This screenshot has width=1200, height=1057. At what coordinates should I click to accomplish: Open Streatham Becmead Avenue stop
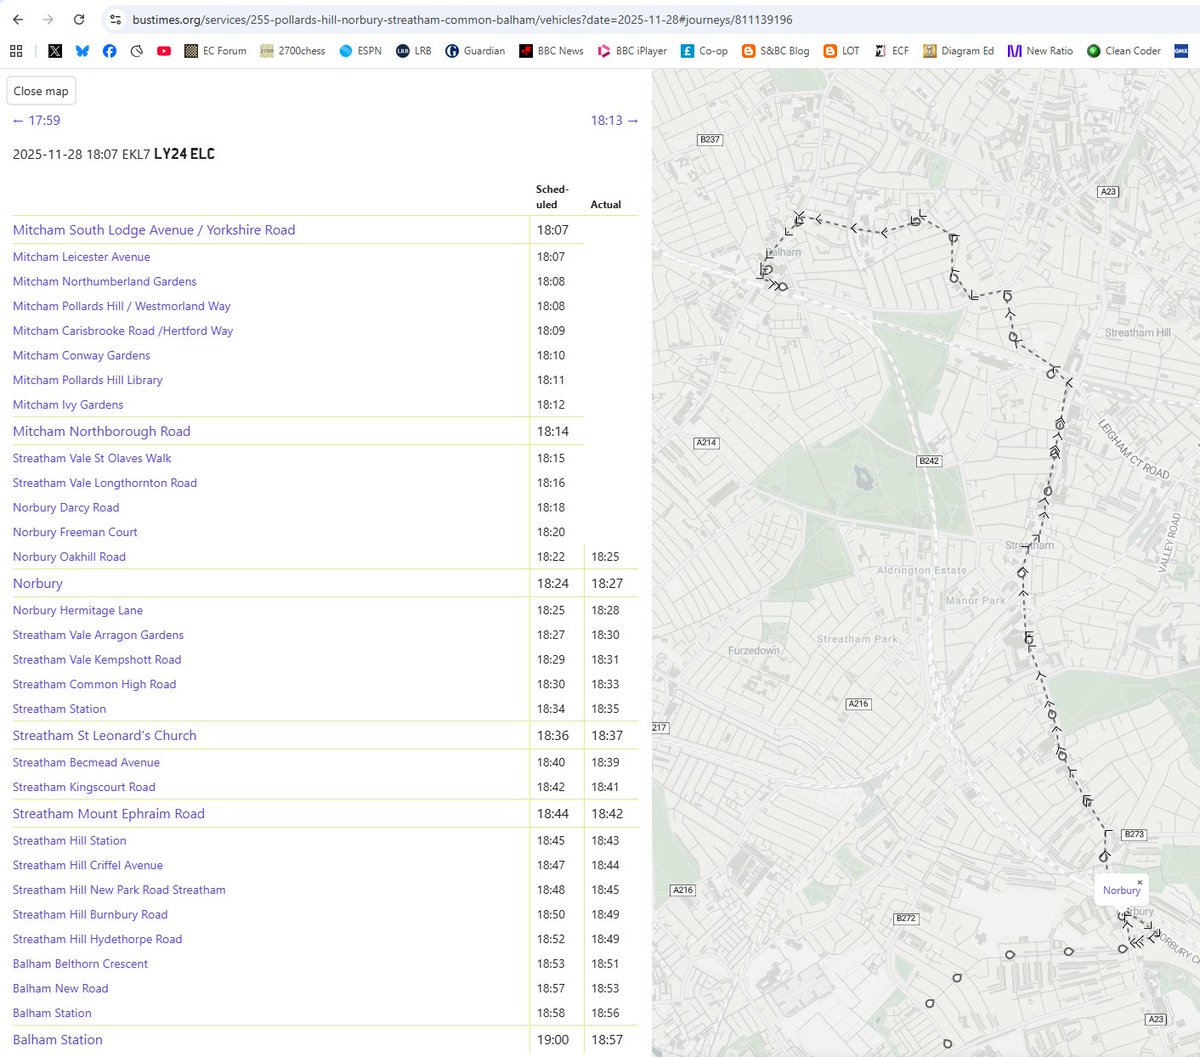coord(86,762)
